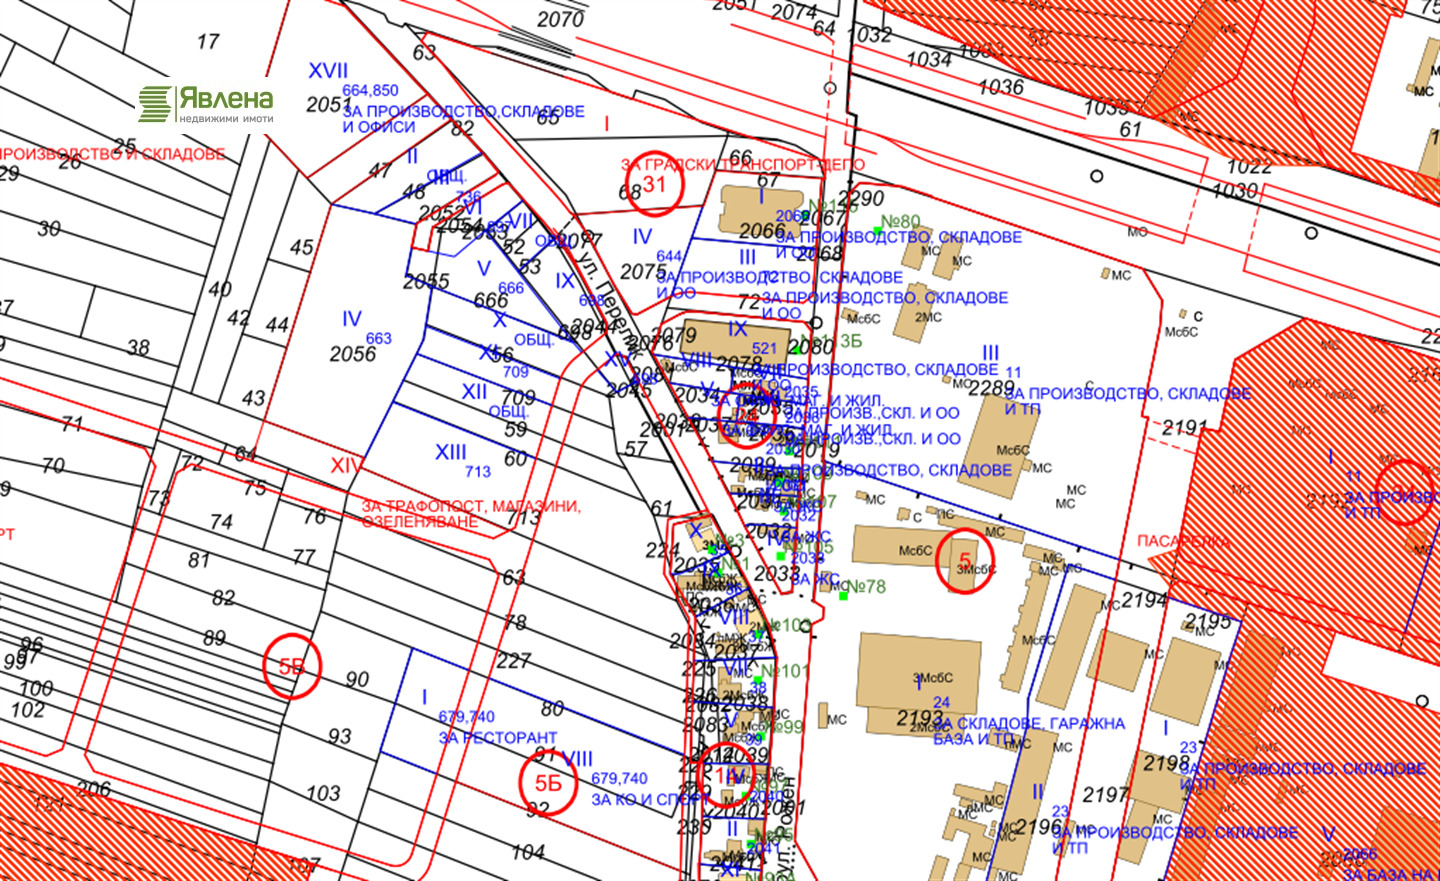The width and height of the screenshot is (1440, 881).
Task: Click the red circled 5 on building 3МсБс
Action: [964, 562]
